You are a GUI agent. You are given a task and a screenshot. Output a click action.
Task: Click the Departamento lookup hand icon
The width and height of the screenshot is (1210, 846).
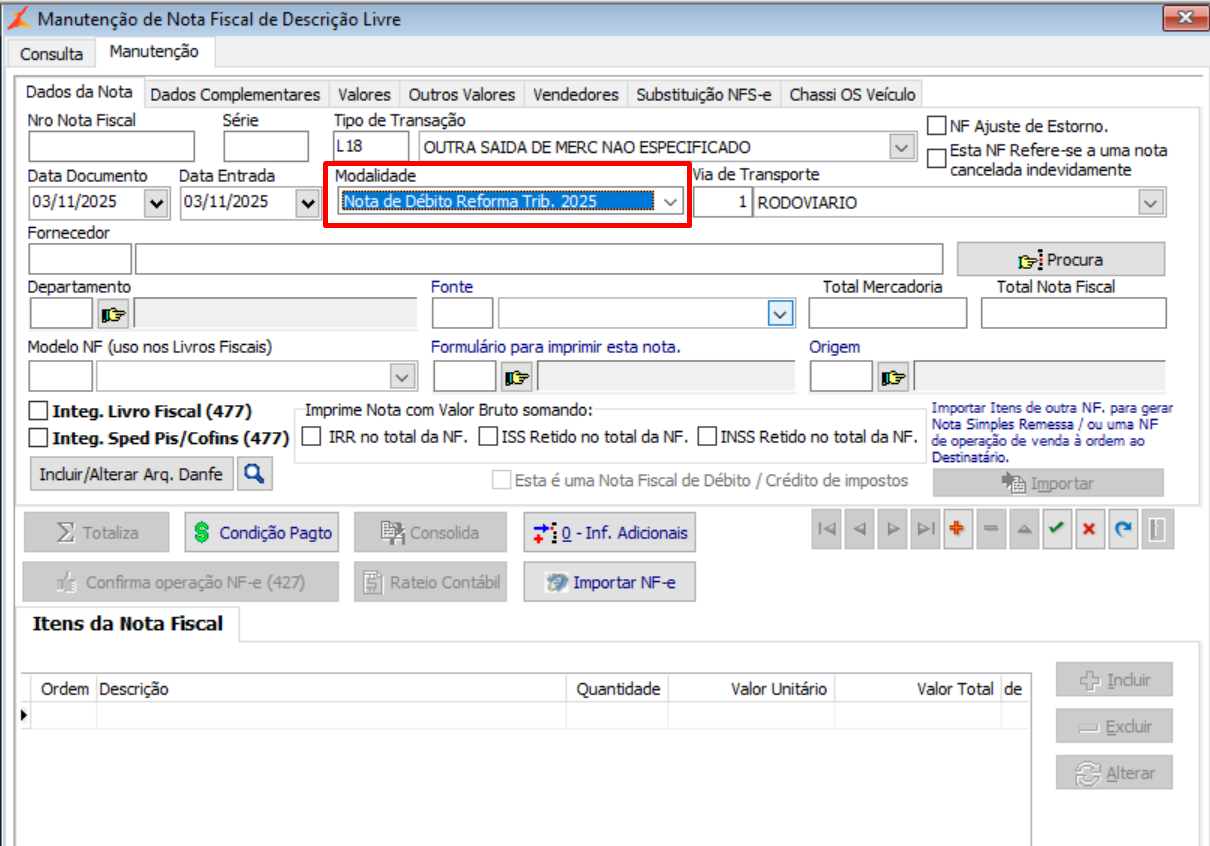[114, 314]
